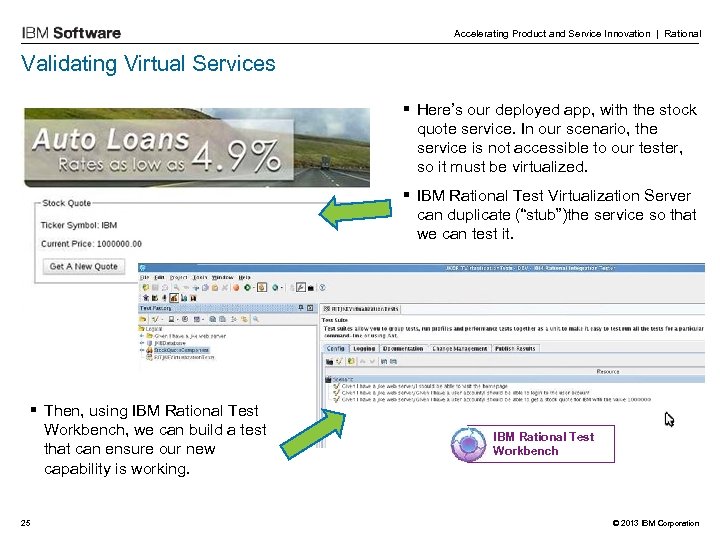Click the green run arrow toolbar icon
720x540 pixels.
pyautogui.click(x=247, y=287)
